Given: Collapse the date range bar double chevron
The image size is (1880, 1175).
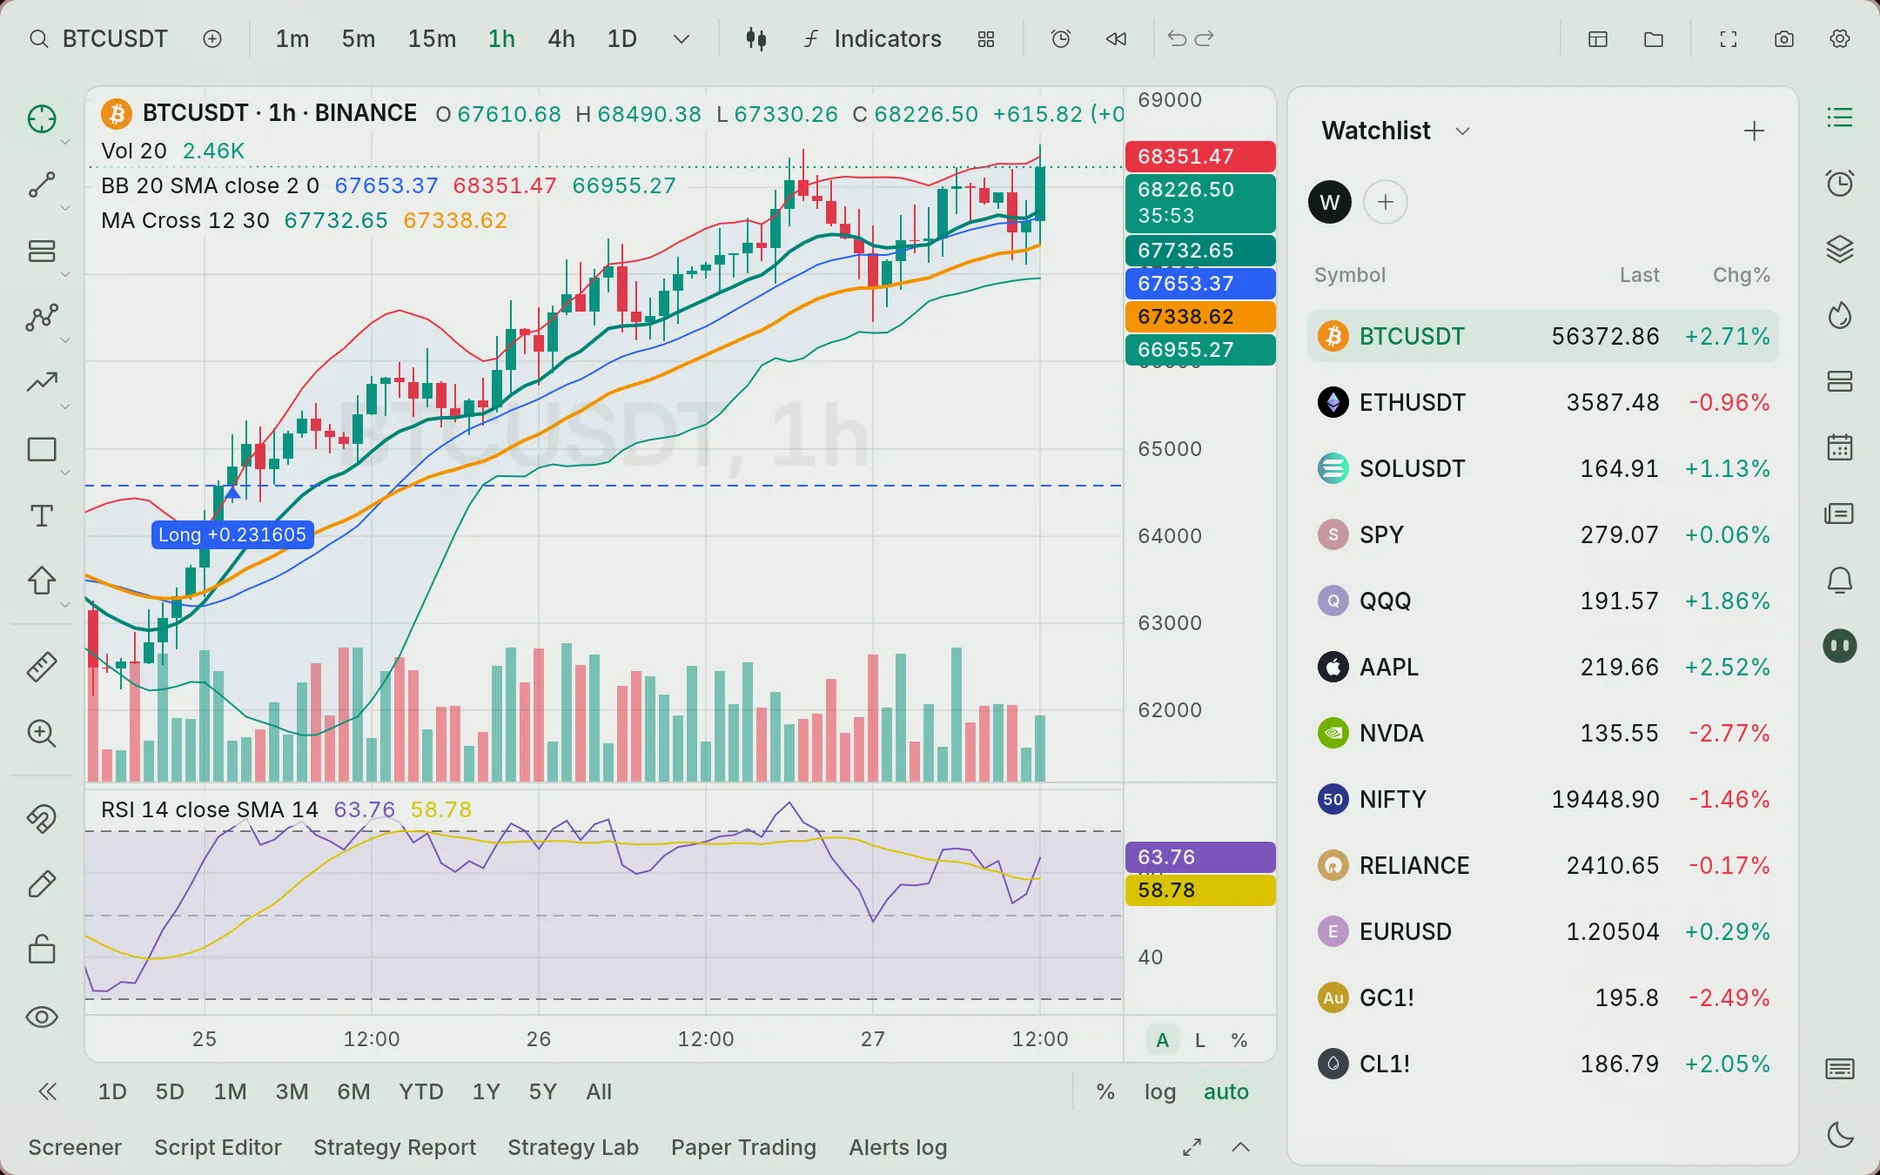Looking at the screenshot, I should 47,1092.
